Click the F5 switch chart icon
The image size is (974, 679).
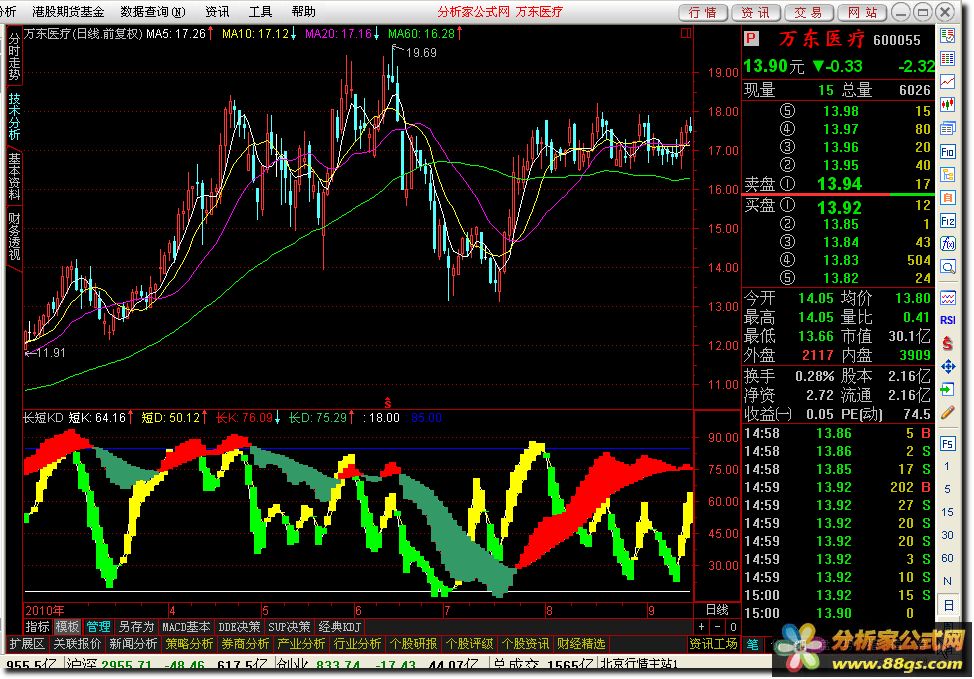[x=947, y=444]
